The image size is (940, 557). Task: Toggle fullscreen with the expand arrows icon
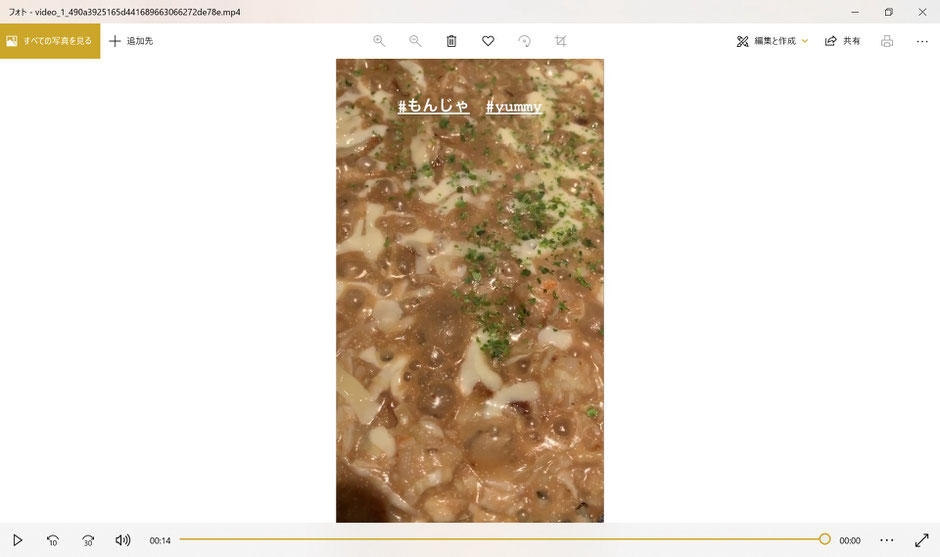922,540
